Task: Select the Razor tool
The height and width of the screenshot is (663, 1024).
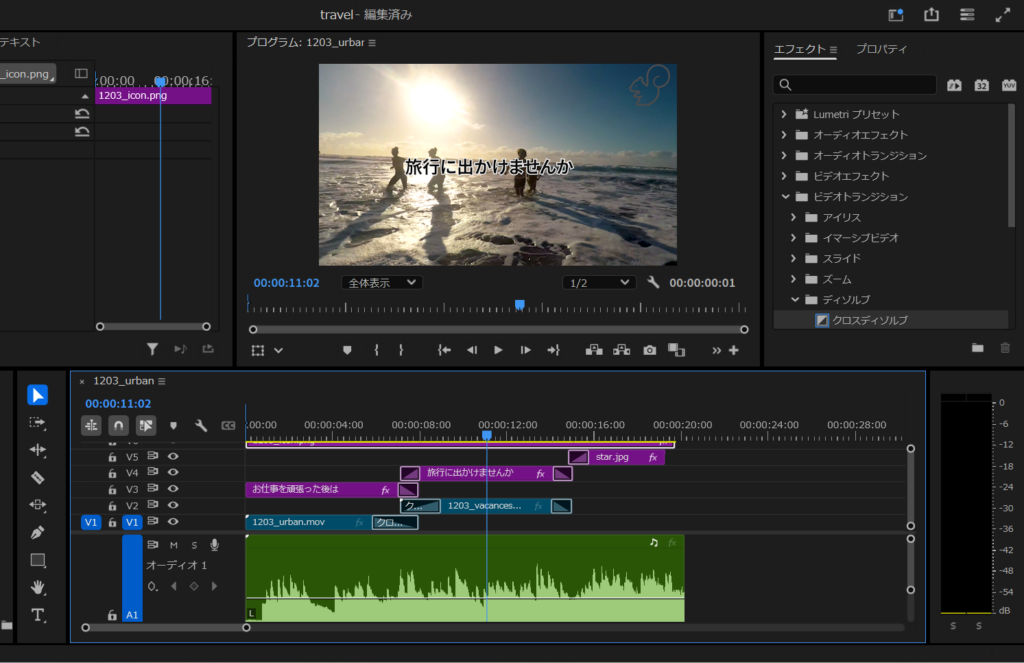Action: (x=38, y=478)
